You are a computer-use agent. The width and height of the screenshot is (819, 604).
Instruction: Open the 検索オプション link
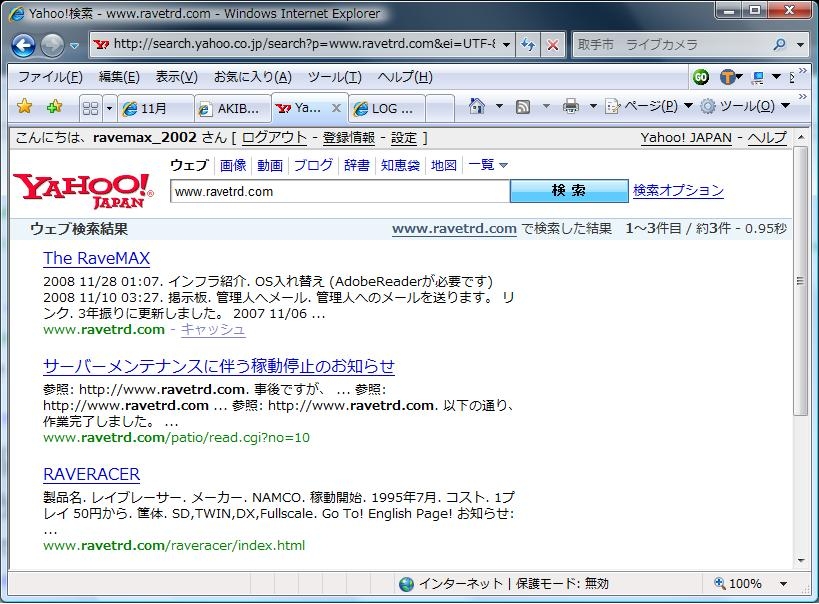click(x=678, y=190)
